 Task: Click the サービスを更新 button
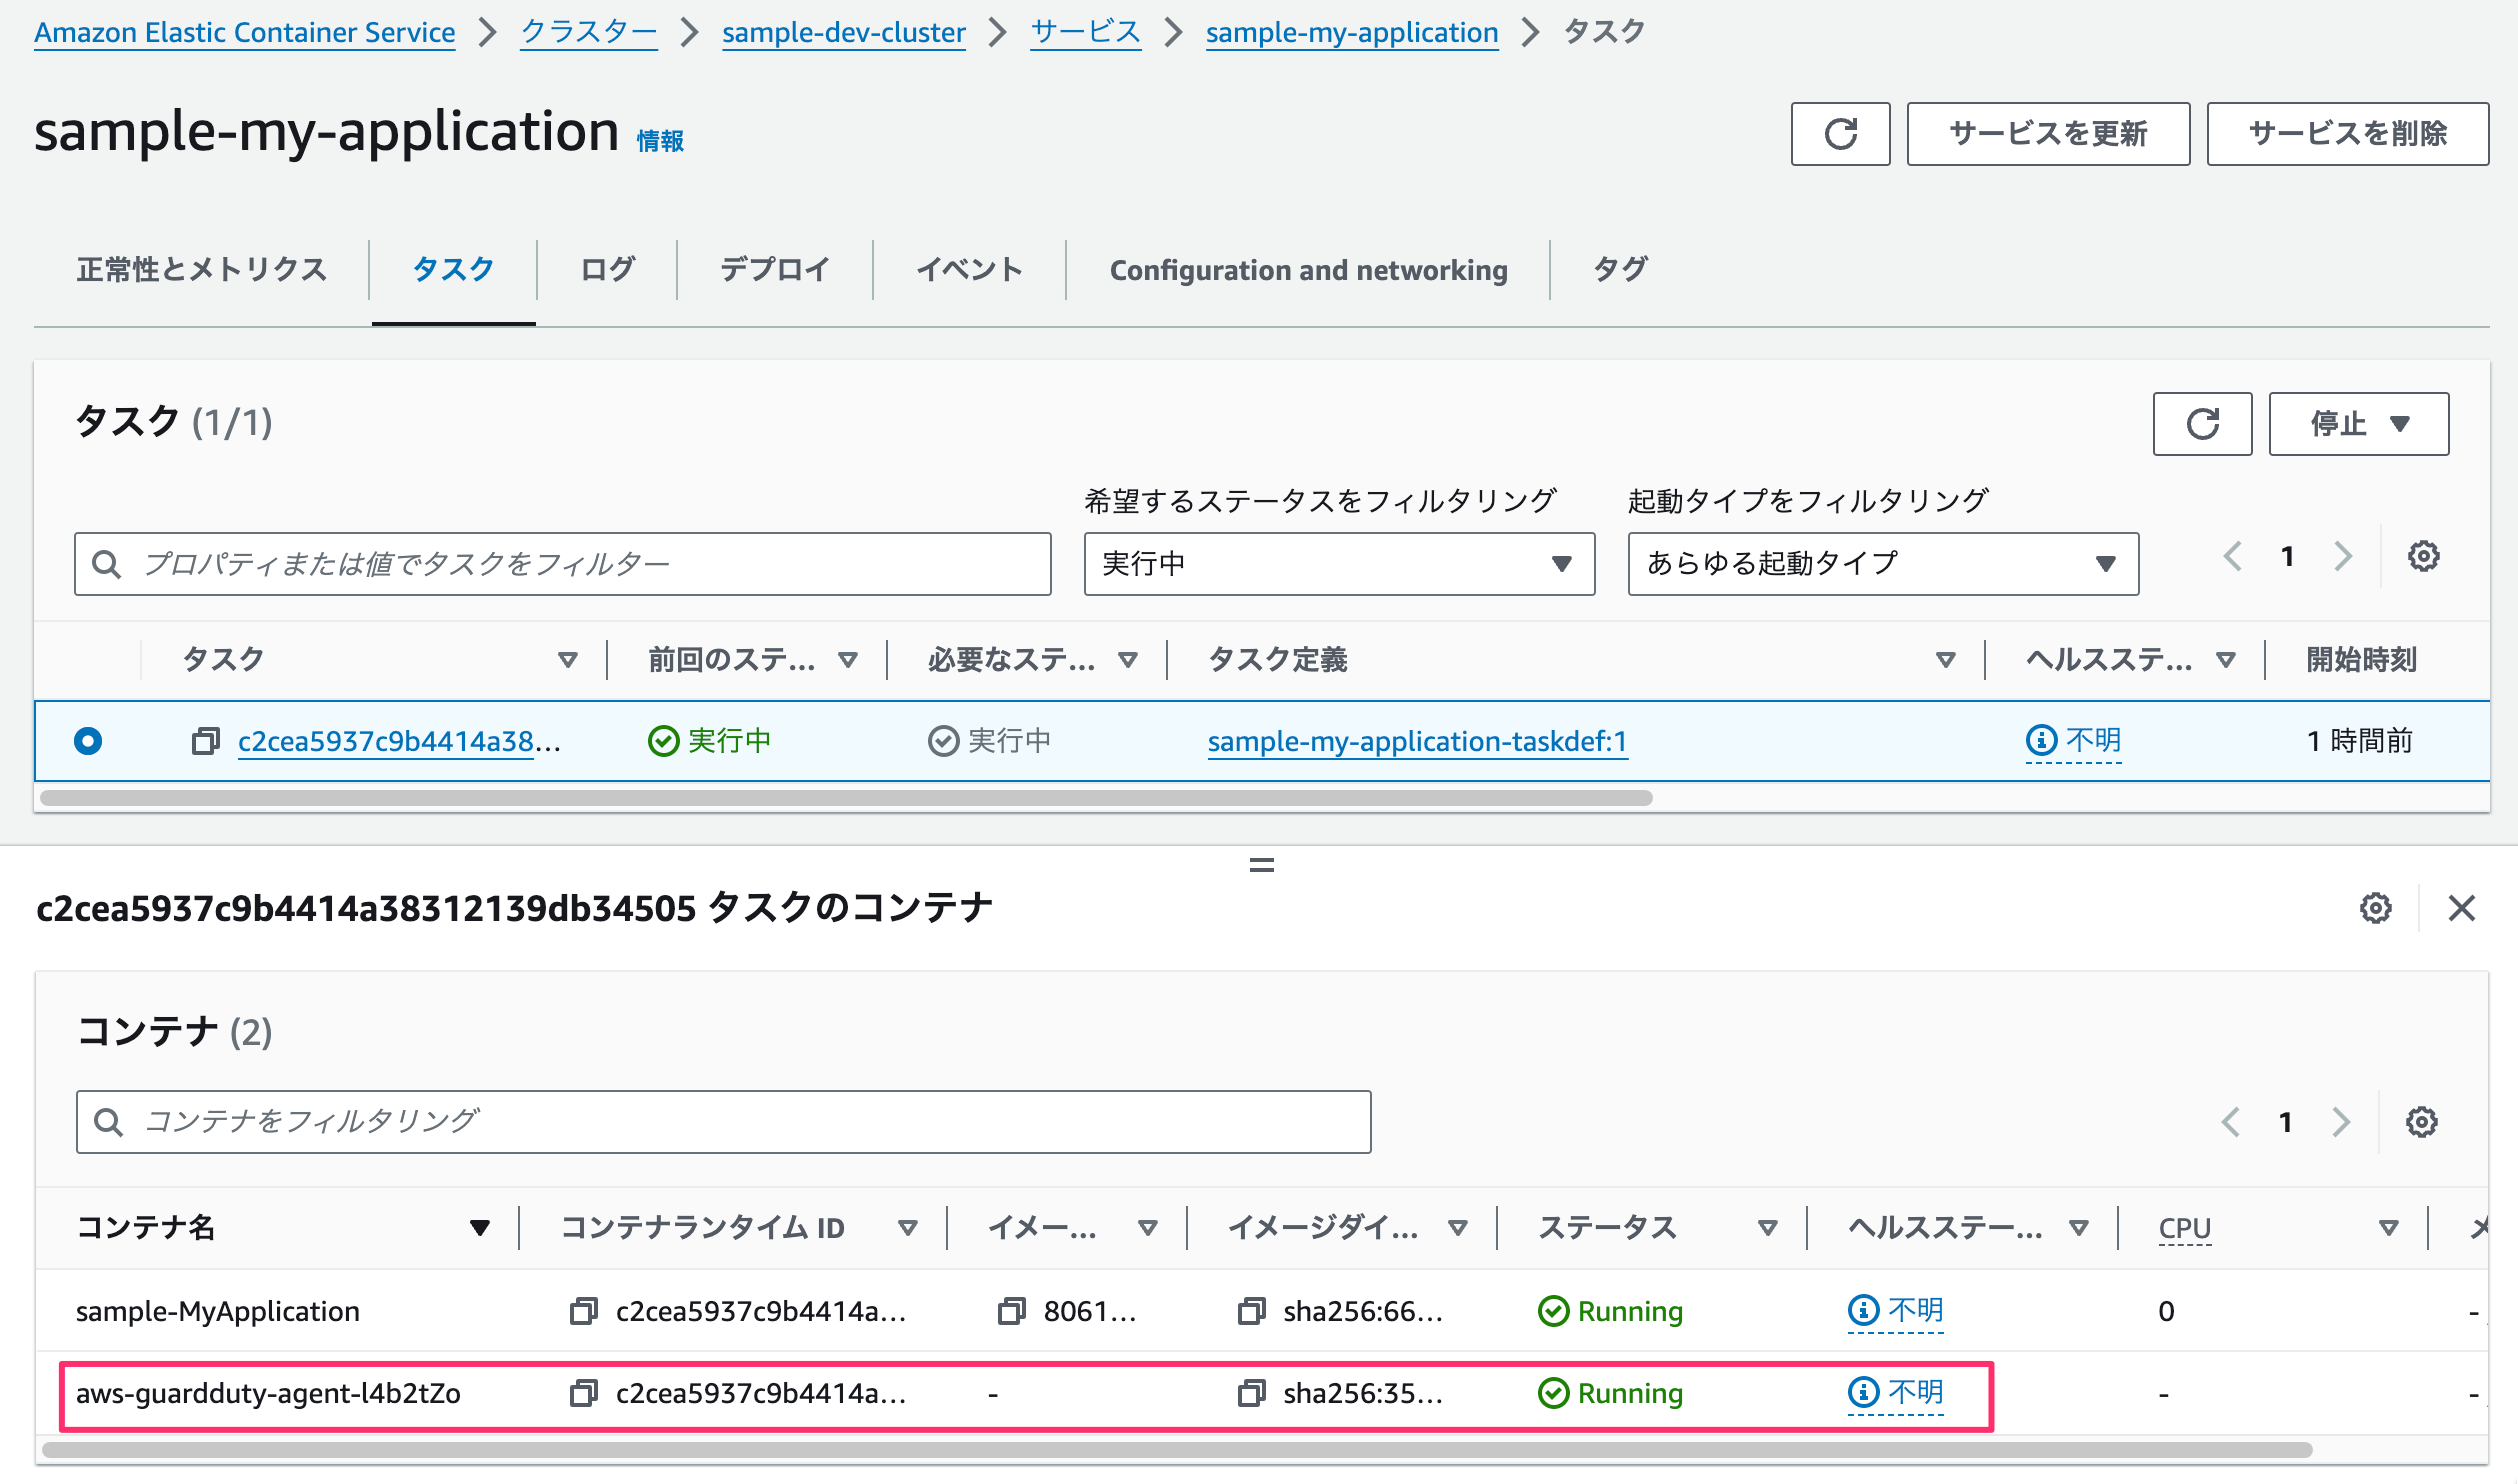coord(2048,133)
